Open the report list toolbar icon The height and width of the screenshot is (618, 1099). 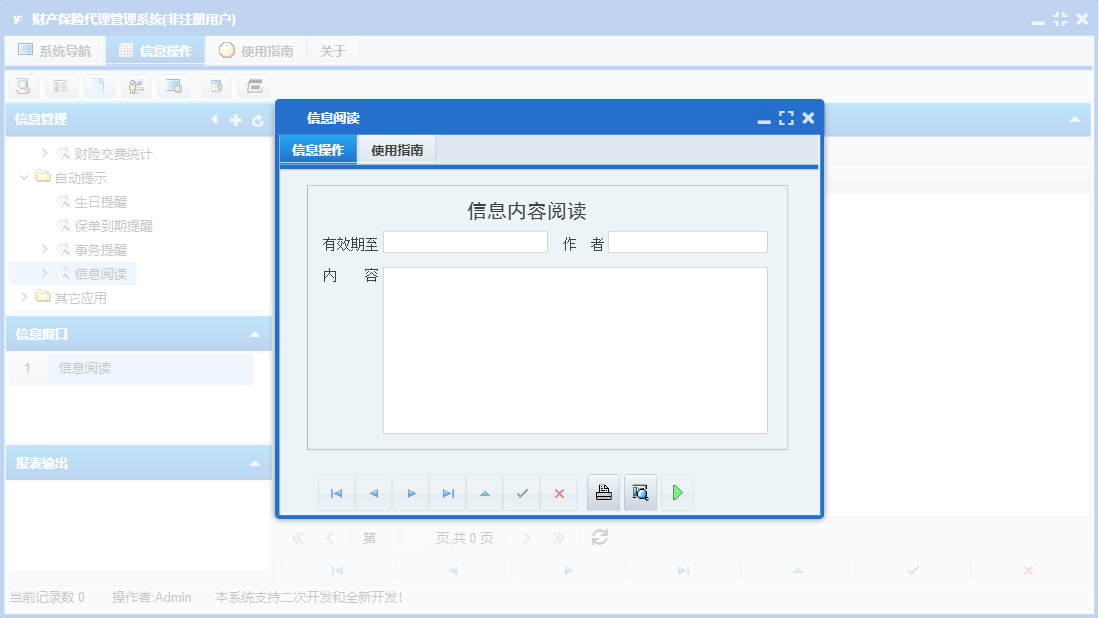pyautogui.click(x=61, y=86)
